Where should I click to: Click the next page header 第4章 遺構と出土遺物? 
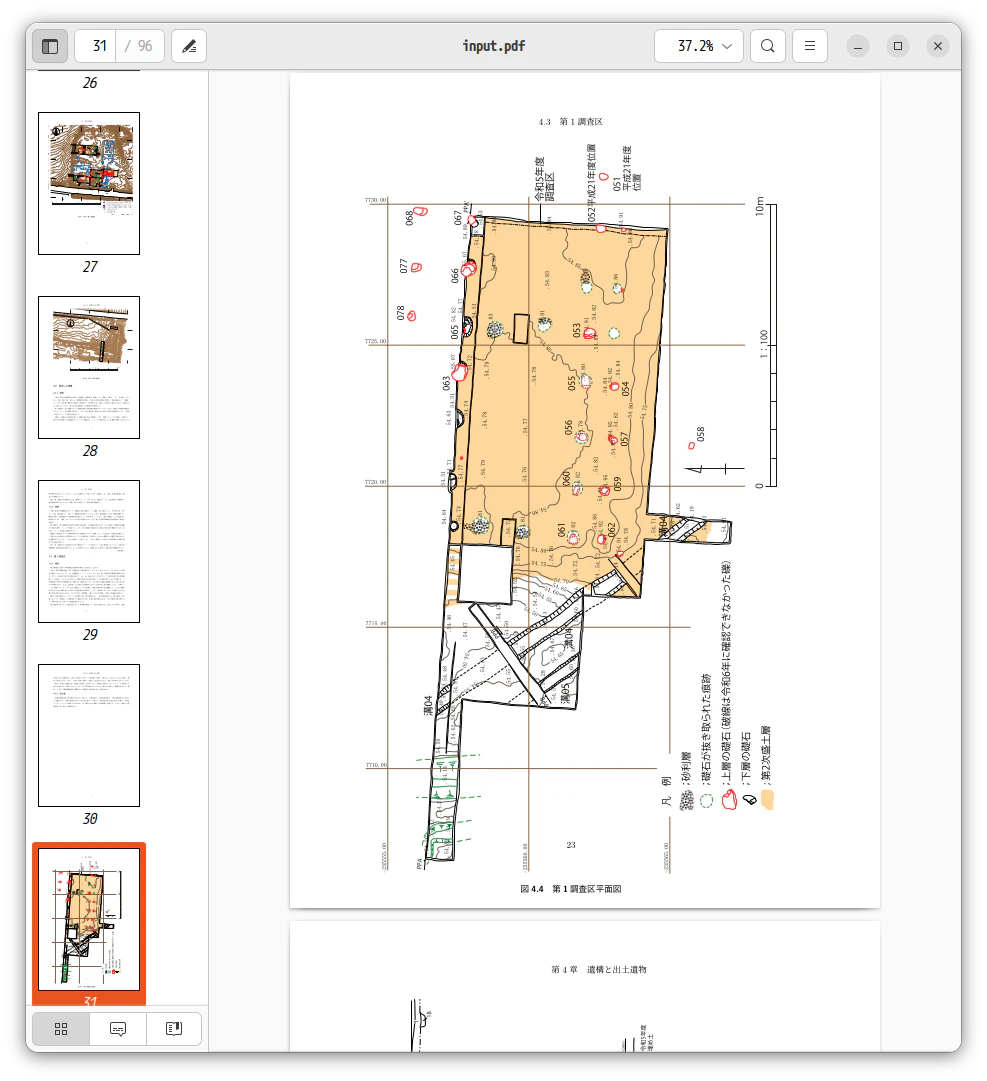tap(599, 969)
